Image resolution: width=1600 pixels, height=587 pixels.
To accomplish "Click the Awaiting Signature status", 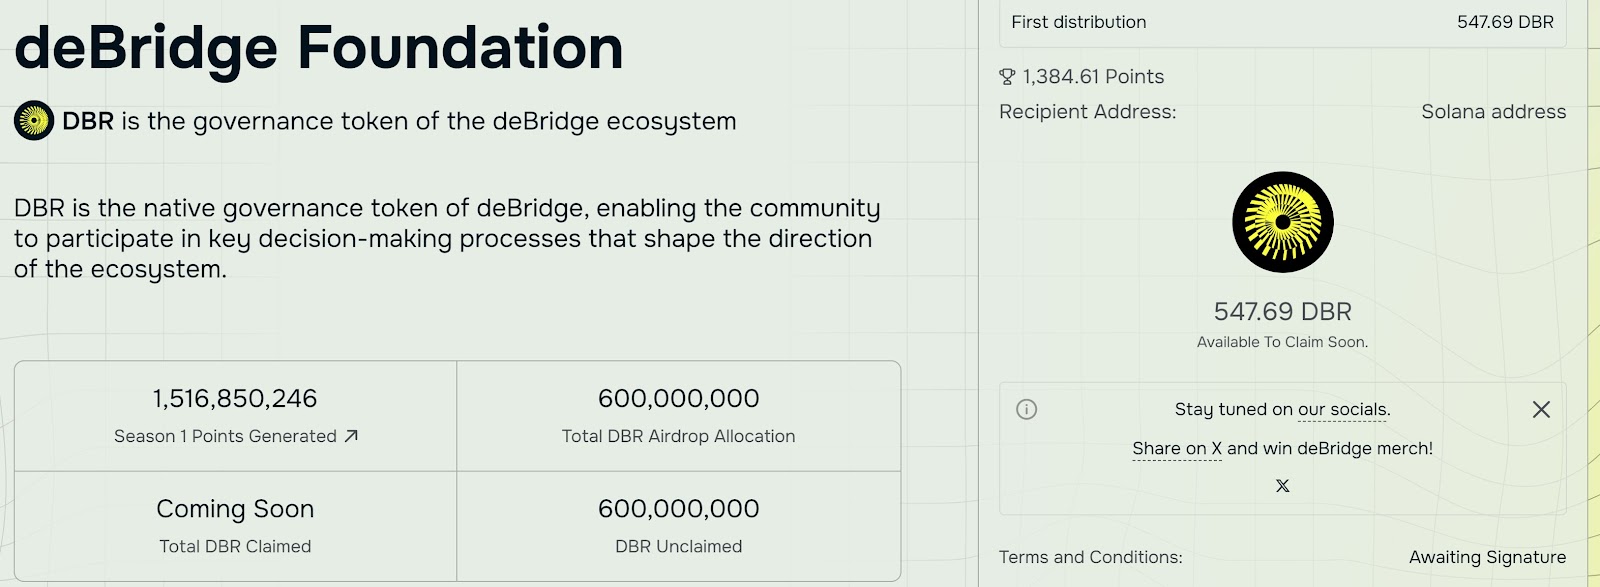I will click(1487, 557).
